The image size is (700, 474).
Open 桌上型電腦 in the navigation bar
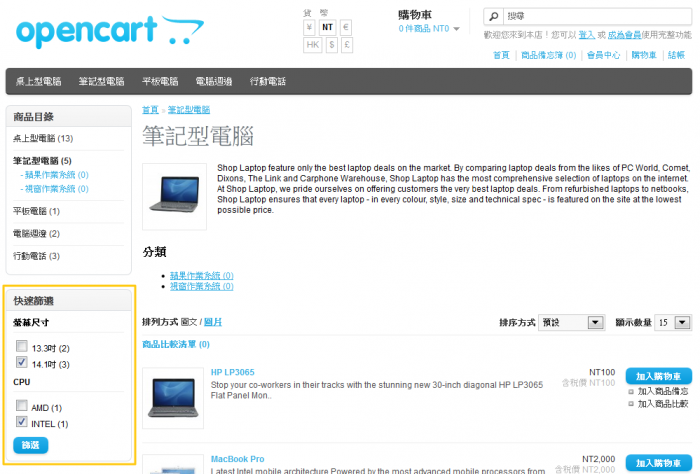coord(38,82)
